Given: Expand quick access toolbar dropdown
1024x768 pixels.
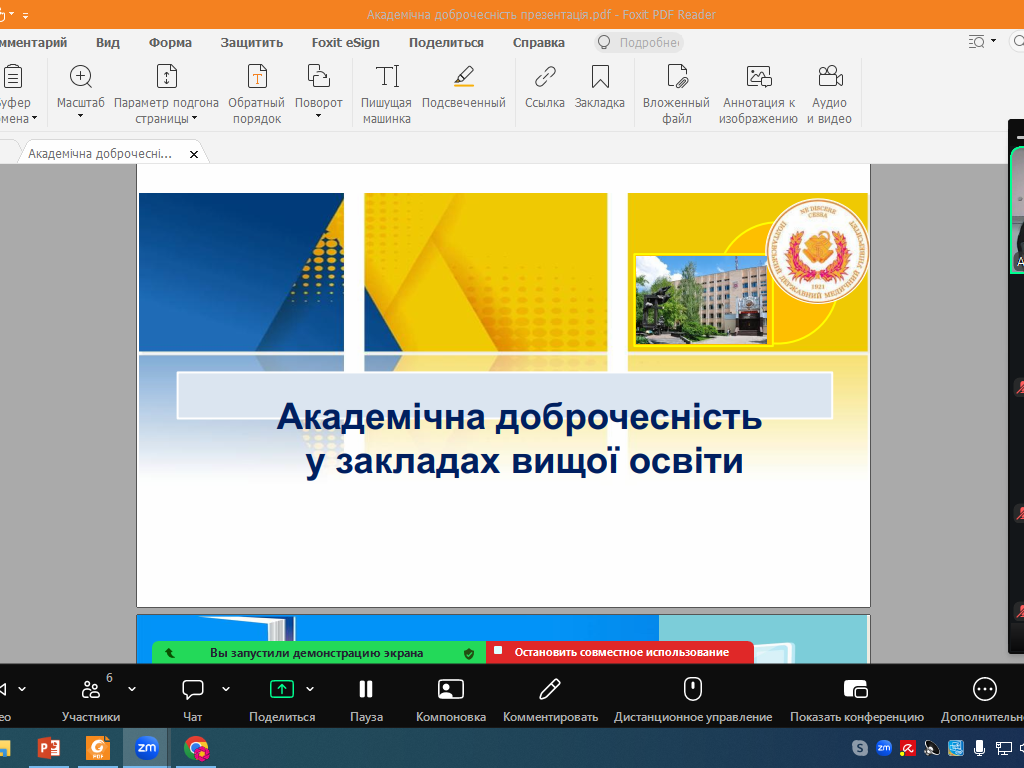Looking at the screenshot, I should pyautogui.click(x=25, y=15).
